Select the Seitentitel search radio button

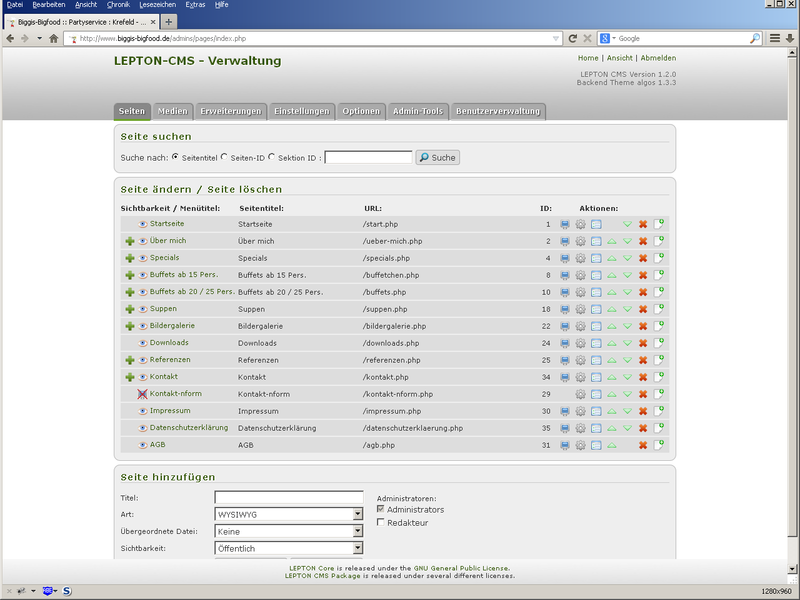(x=176, y=157)
